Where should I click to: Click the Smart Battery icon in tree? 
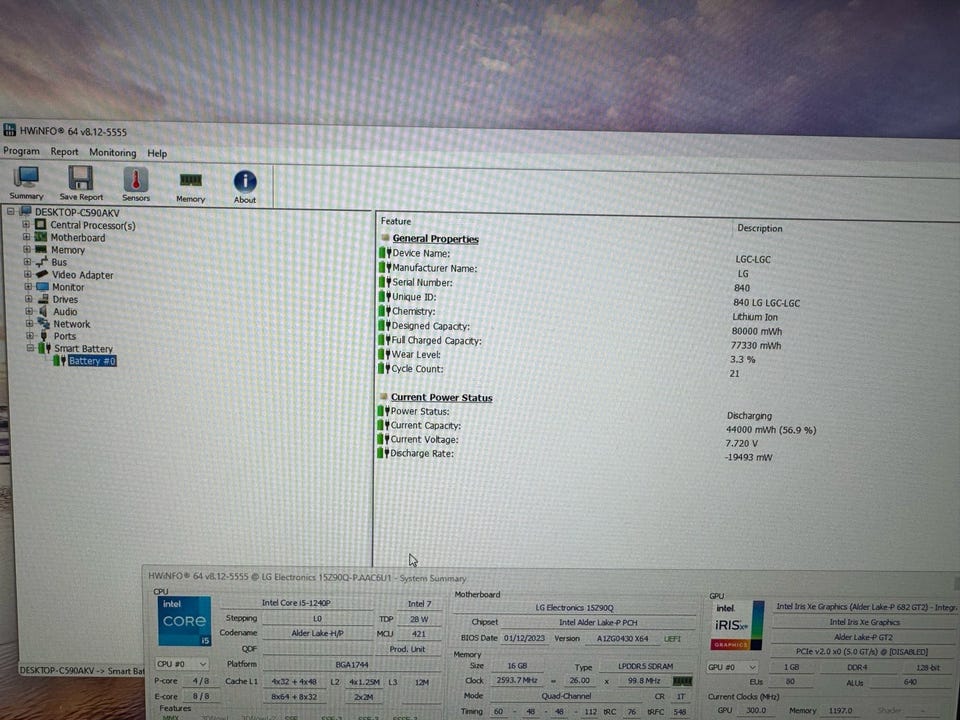click(44, 348)
